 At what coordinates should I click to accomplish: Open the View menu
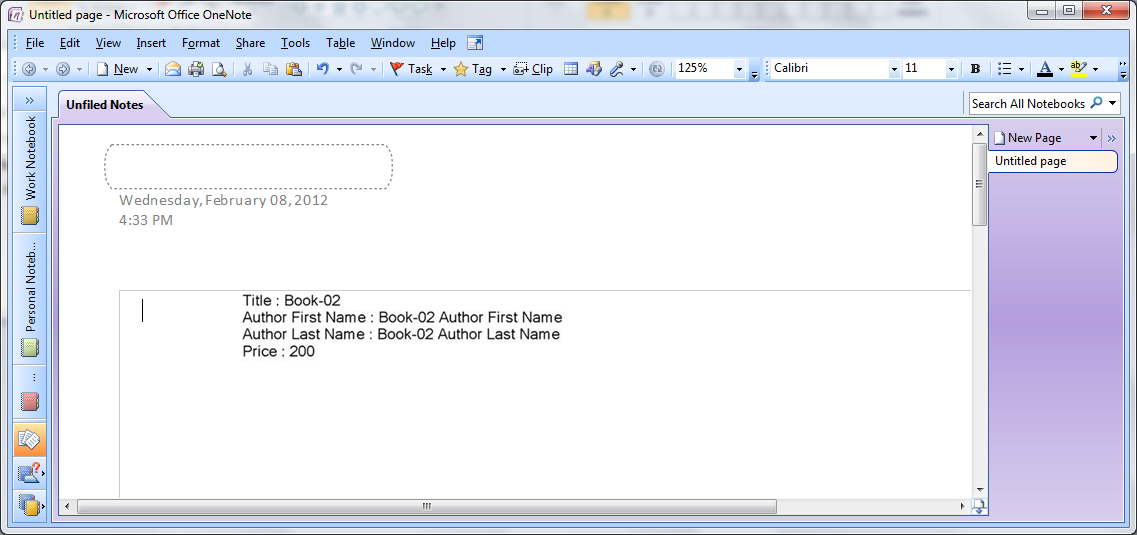tap(108, 43)
